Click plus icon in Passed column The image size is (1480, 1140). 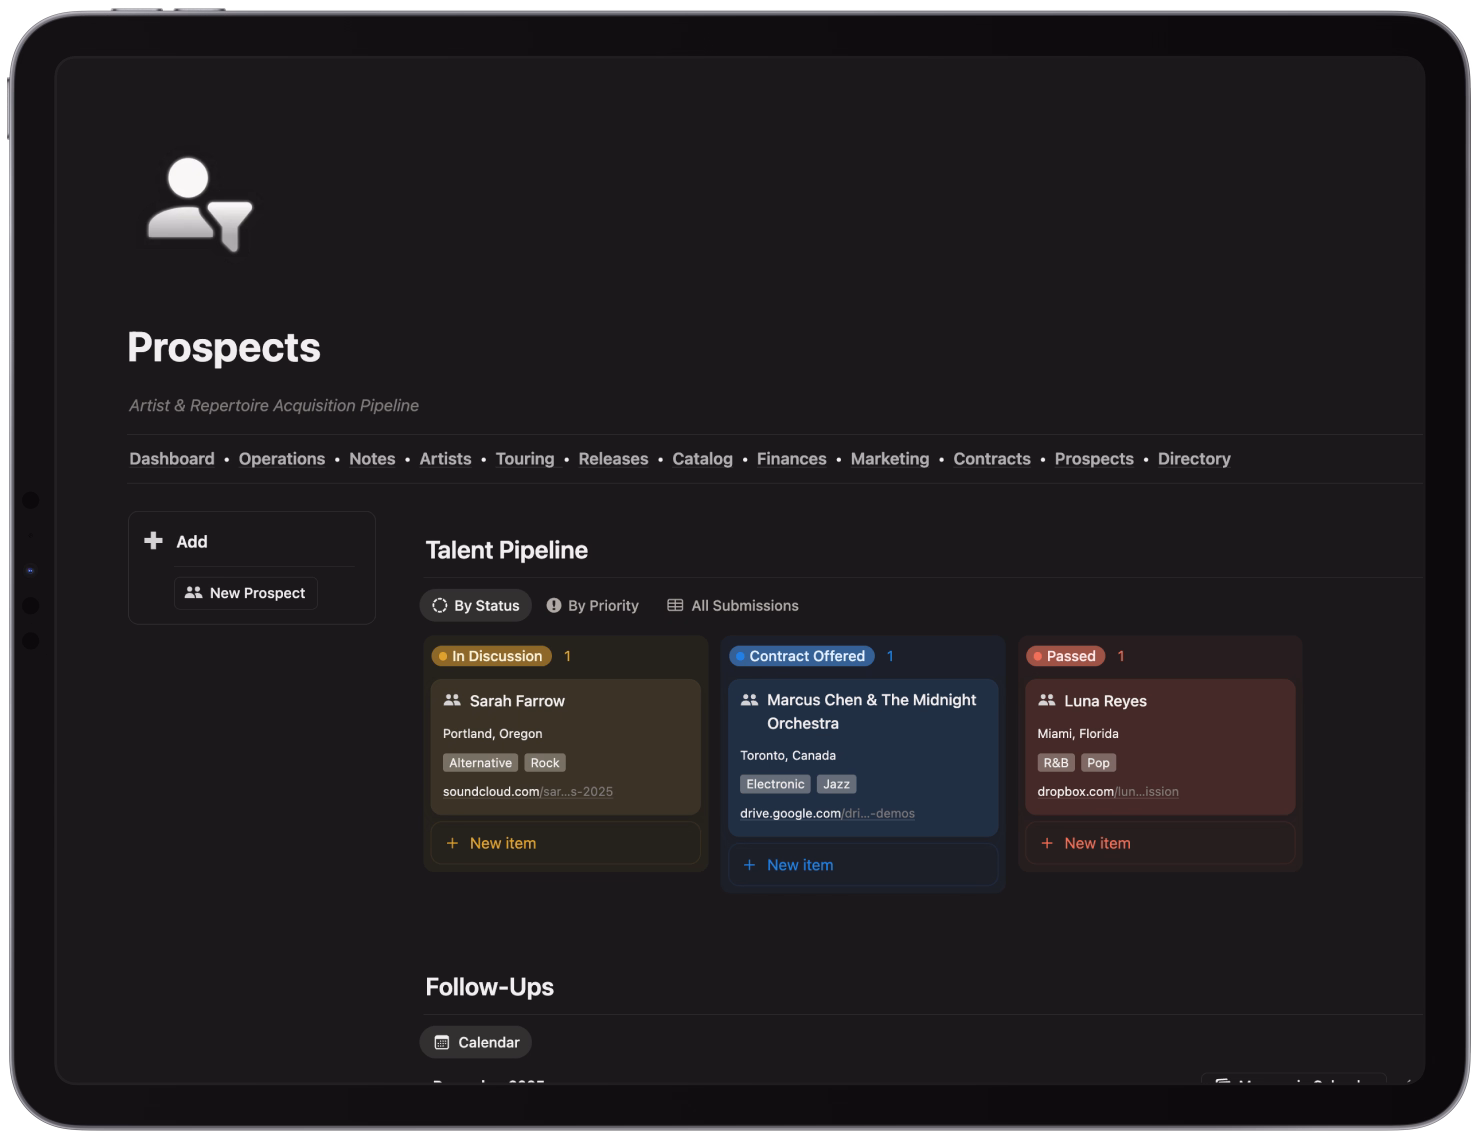[x=1047, y=843]
